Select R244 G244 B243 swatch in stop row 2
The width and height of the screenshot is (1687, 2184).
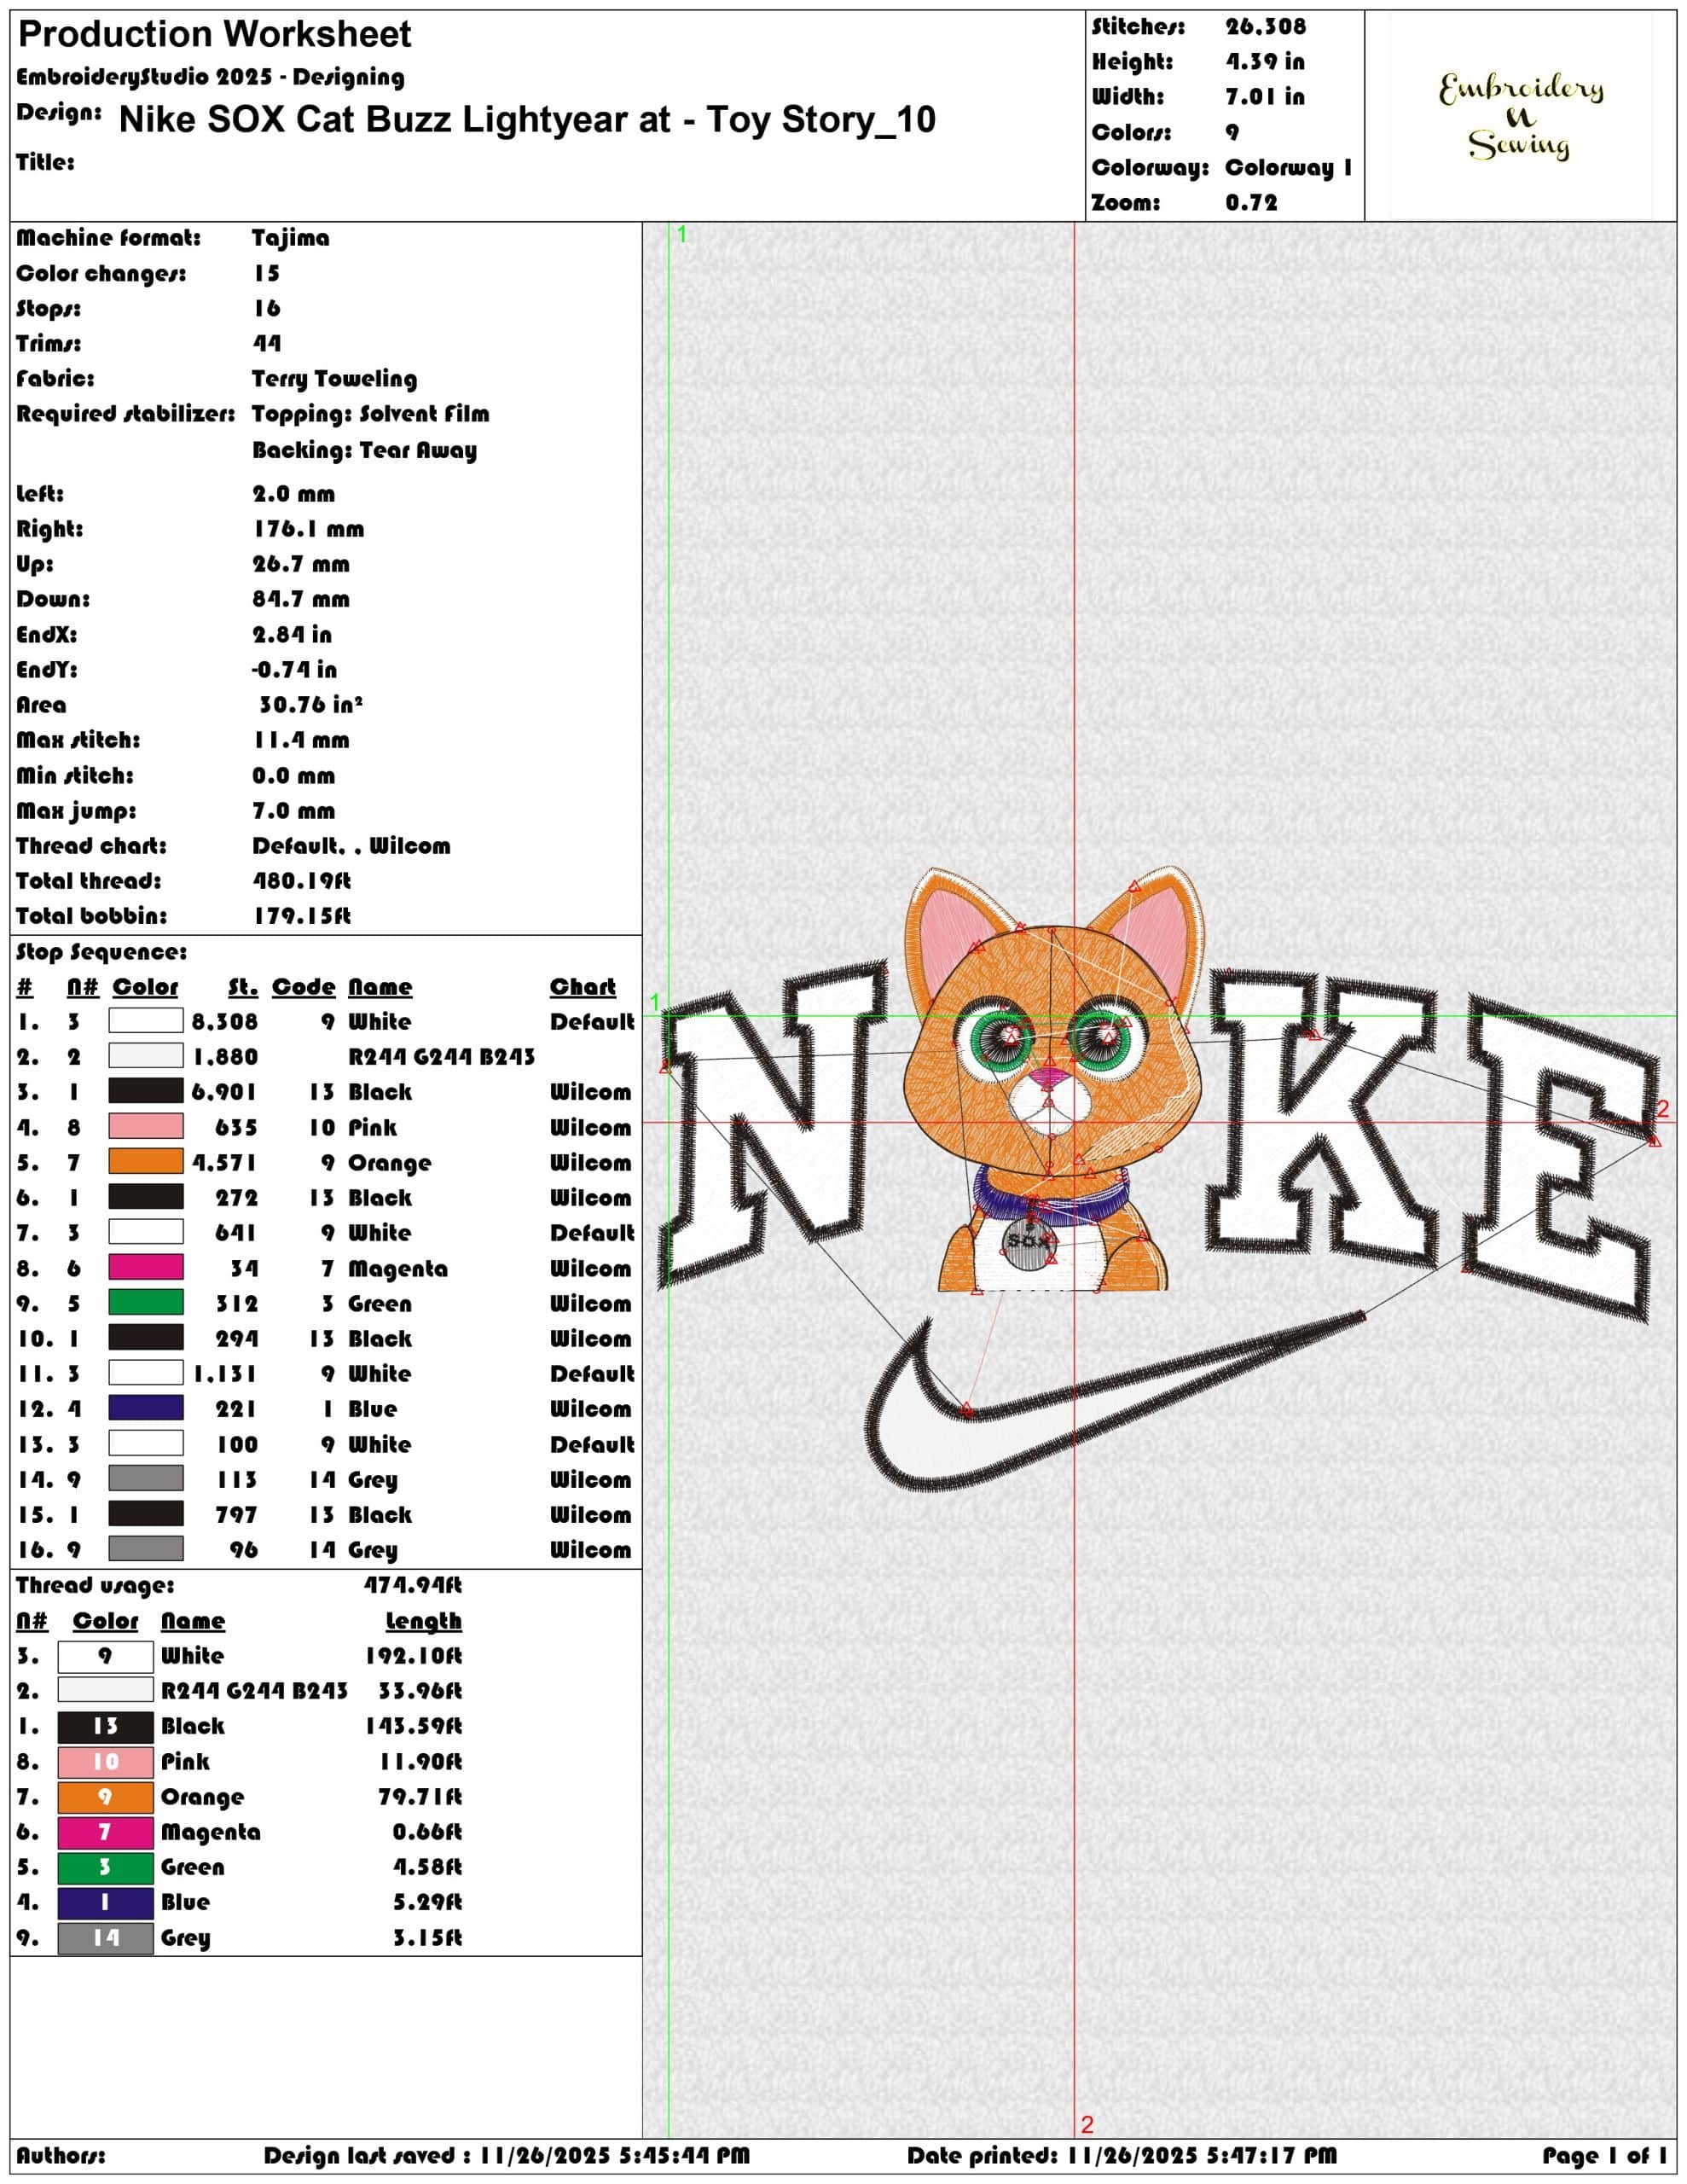[146, 1056]
